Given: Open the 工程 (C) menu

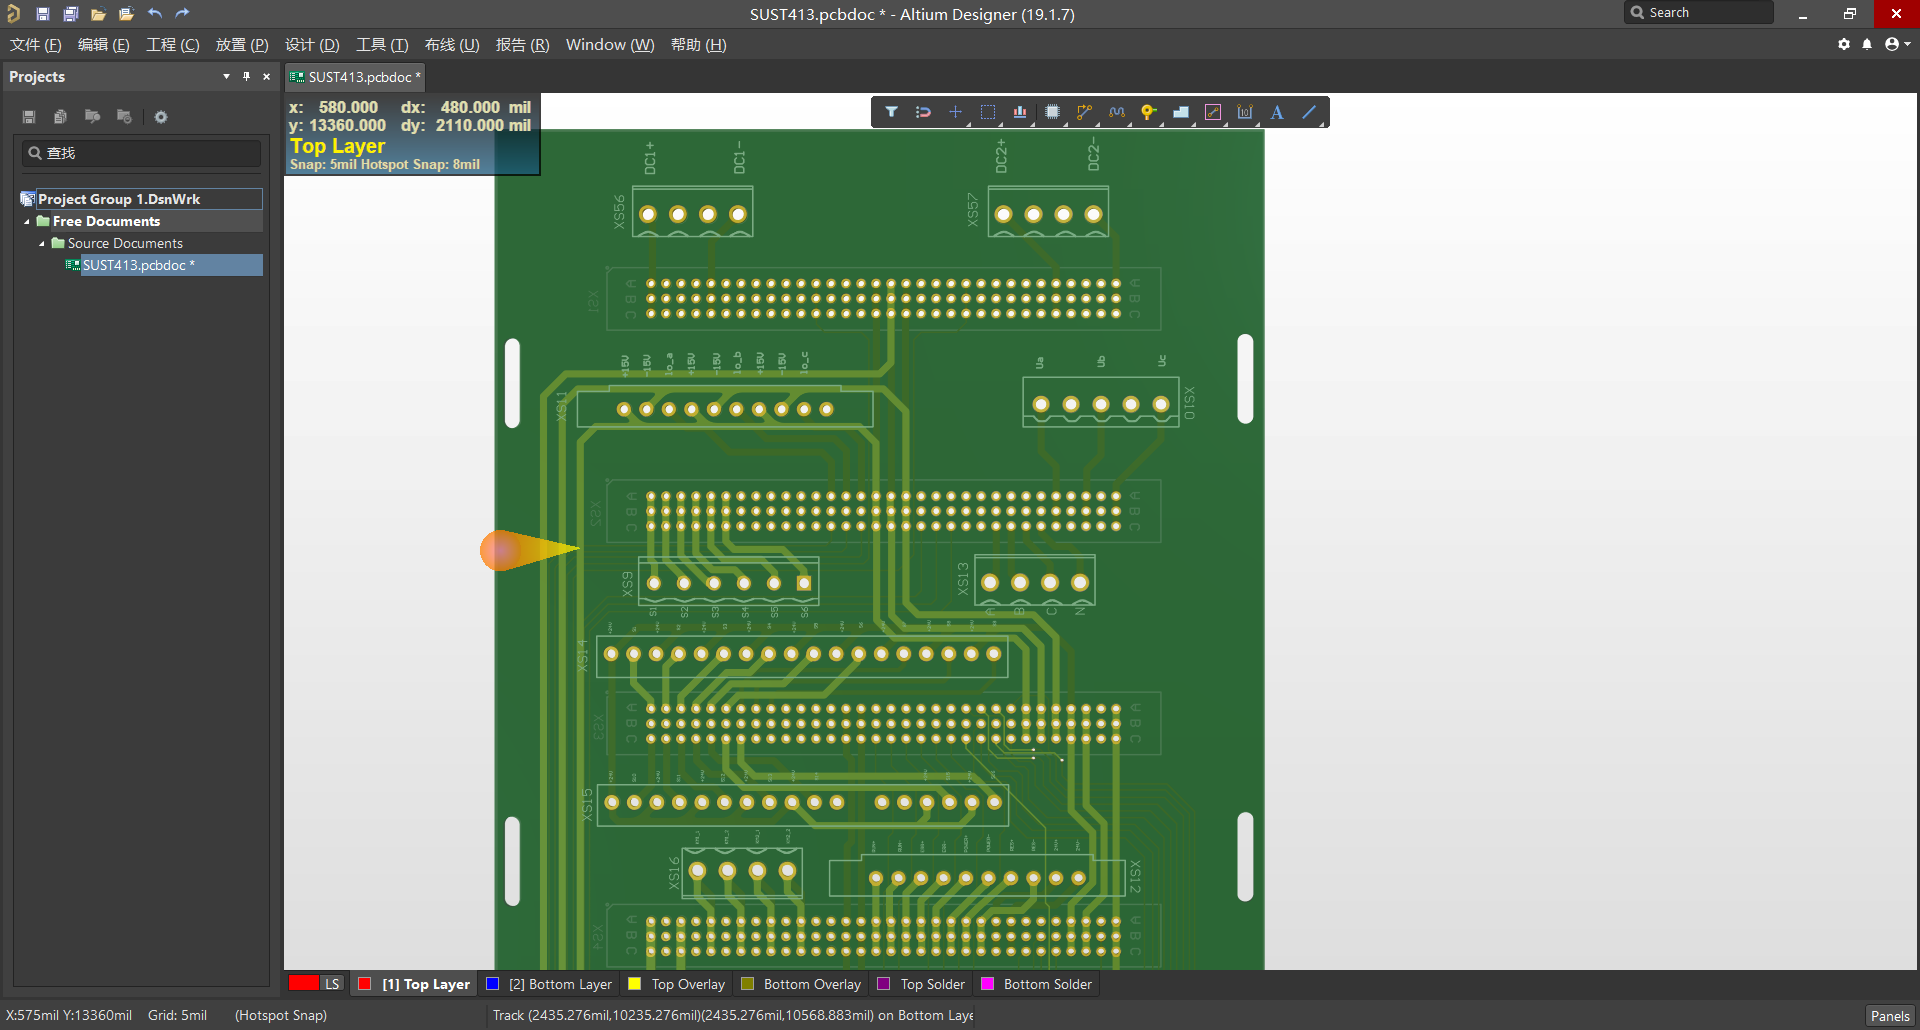Looking at the screenshot, I should coord(172,45).
